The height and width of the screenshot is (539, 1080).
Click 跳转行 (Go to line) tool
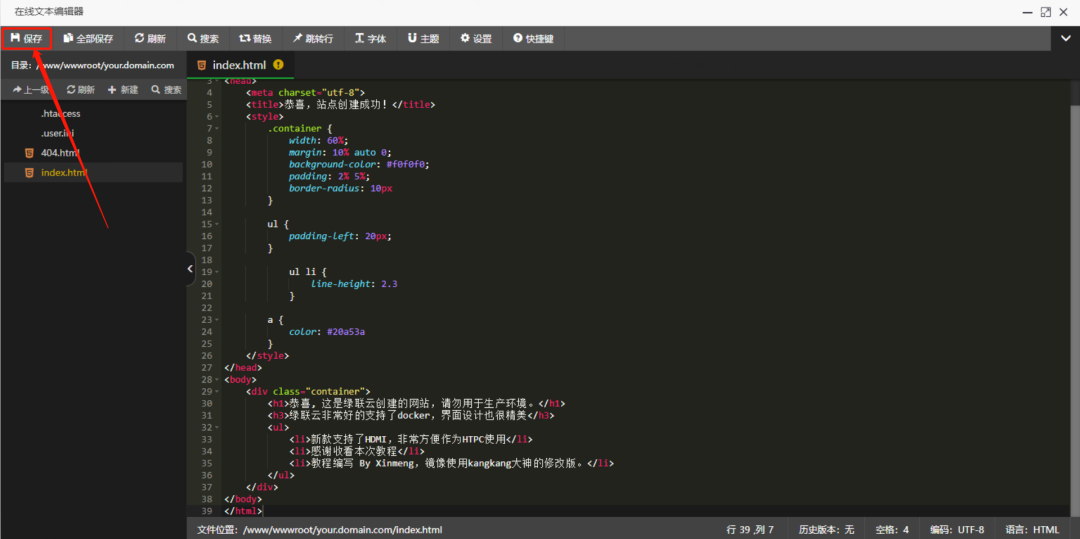(x=312, y=39)
